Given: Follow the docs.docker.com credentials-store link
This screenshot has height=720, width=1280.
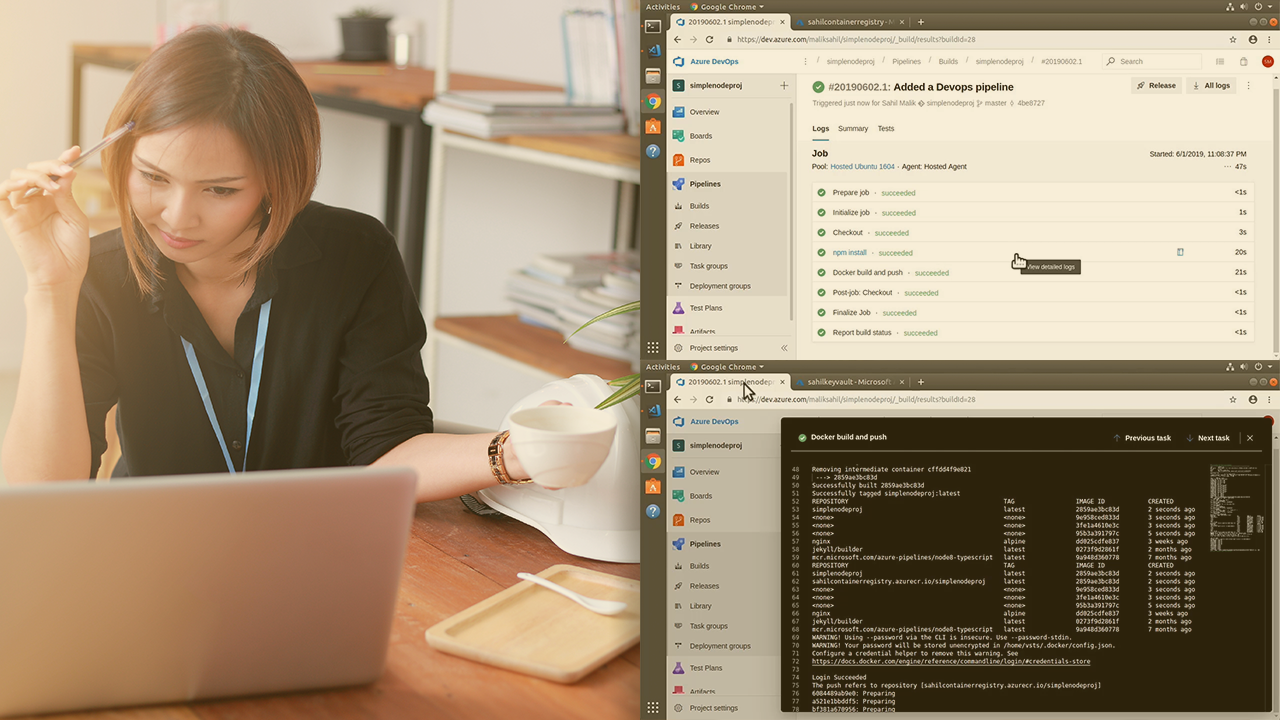Looking at the screenshot, I should pyautogui.click(x=950, y=661).
